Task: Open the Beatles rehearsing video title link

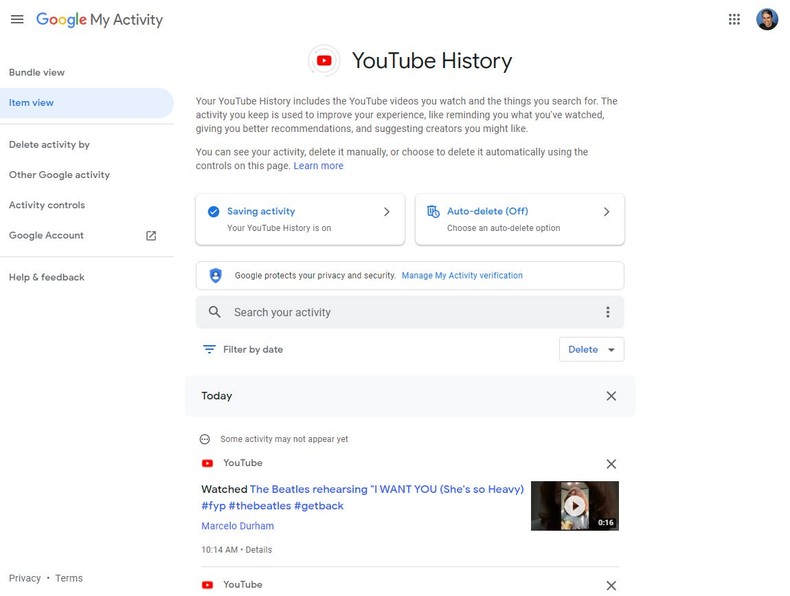Action: pos(363,497)
